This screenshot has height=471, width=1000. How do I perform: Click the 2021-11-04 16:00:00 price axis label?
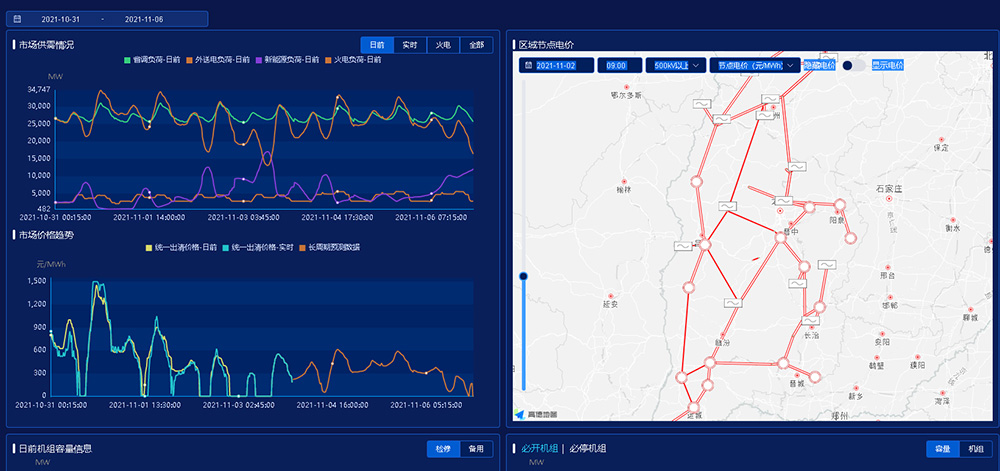[x=332, y=405]
